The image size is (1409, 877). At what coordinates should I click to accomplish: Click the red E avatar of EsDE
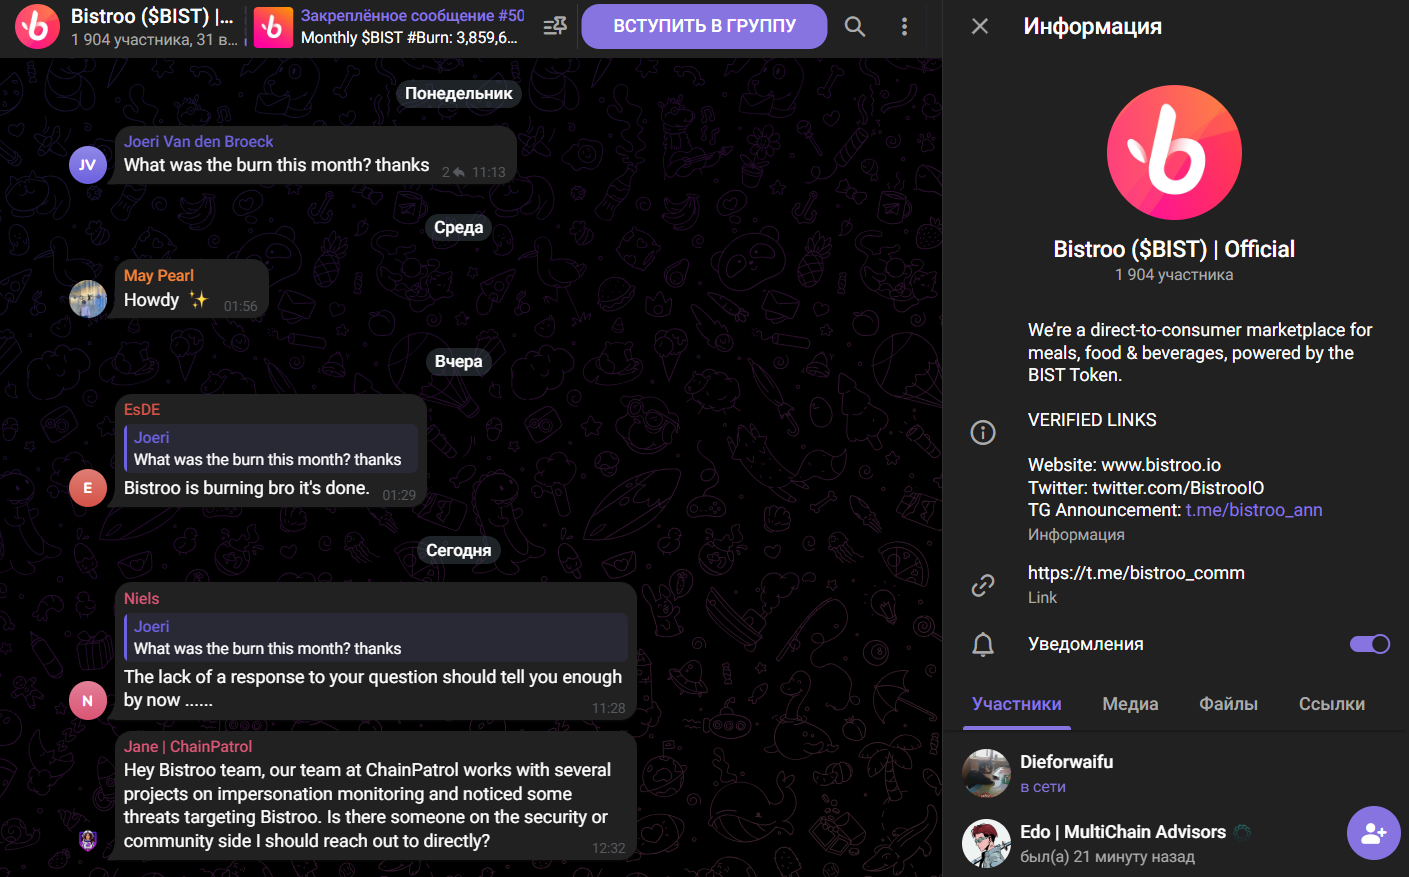[x=88, y=488]
